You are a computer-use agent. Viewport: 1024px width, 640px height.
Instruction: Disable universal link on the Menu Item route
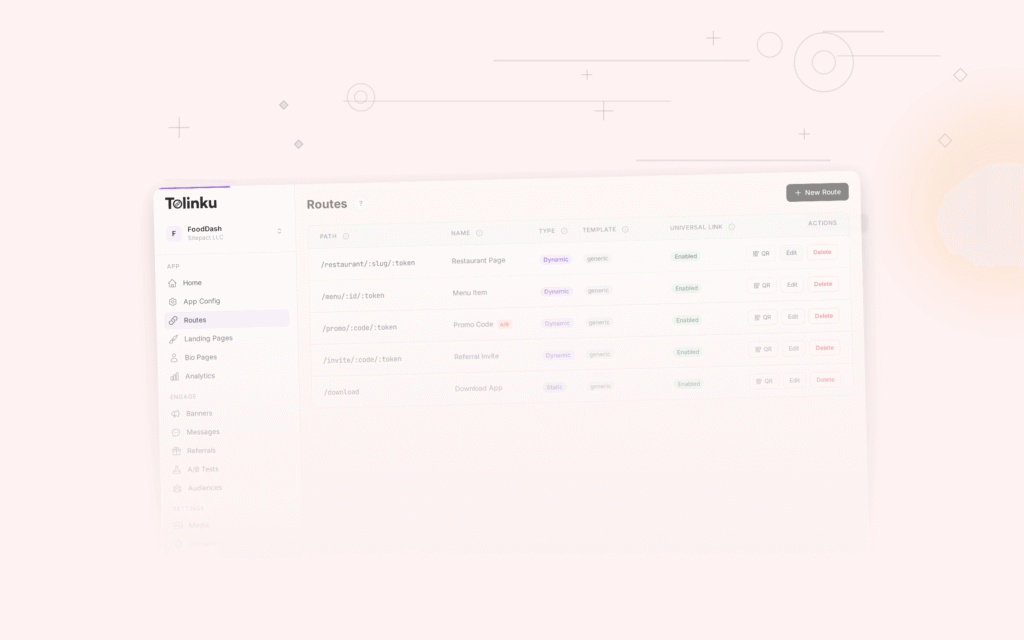[x=686, y=288]
